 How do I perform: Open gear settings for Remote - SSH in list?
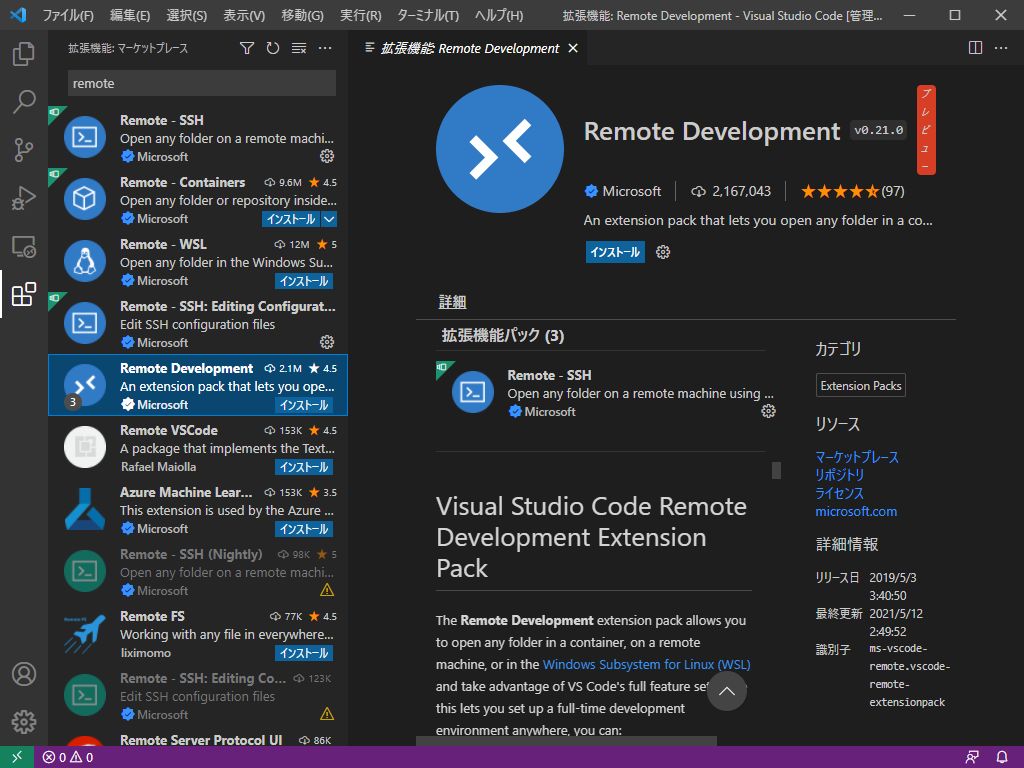point(327,156)
